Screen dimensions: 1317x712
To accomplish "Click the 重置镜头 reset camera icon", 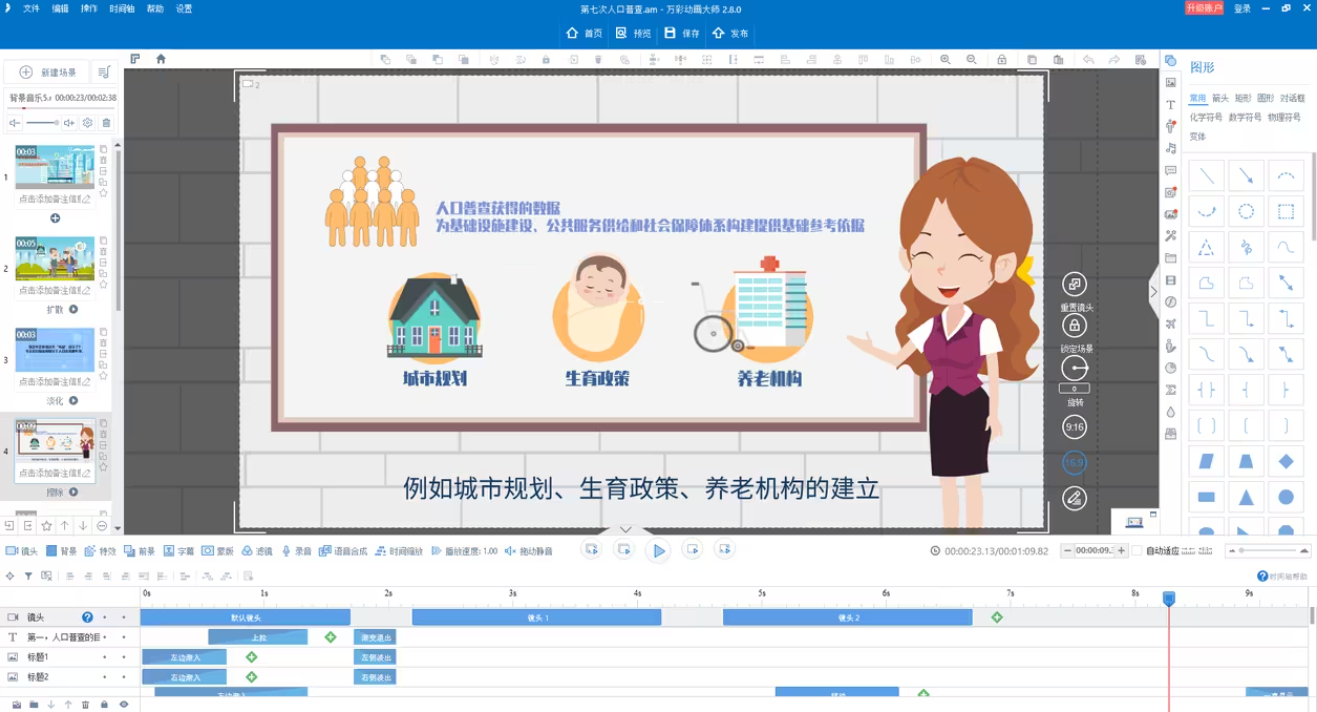I will click(x=1074, y=285).
